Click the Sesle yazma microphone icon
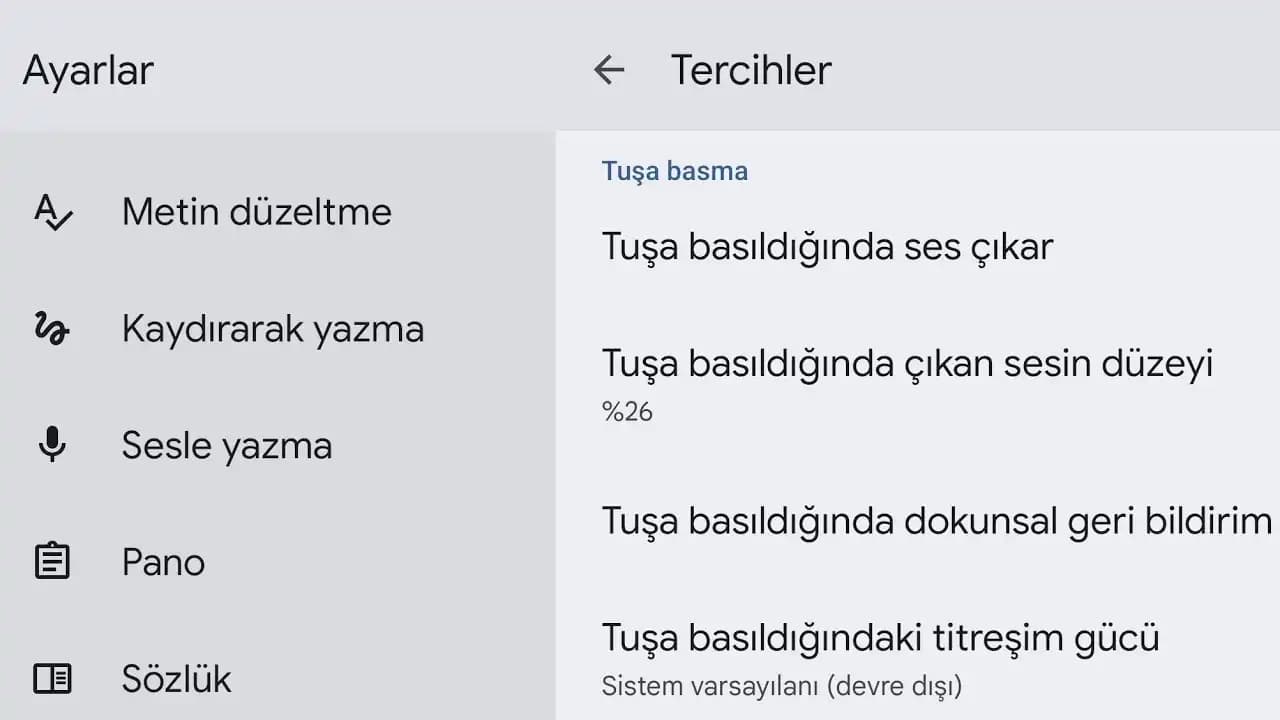The width and height of the screenshot is (1280, 720). pos(52,445)
